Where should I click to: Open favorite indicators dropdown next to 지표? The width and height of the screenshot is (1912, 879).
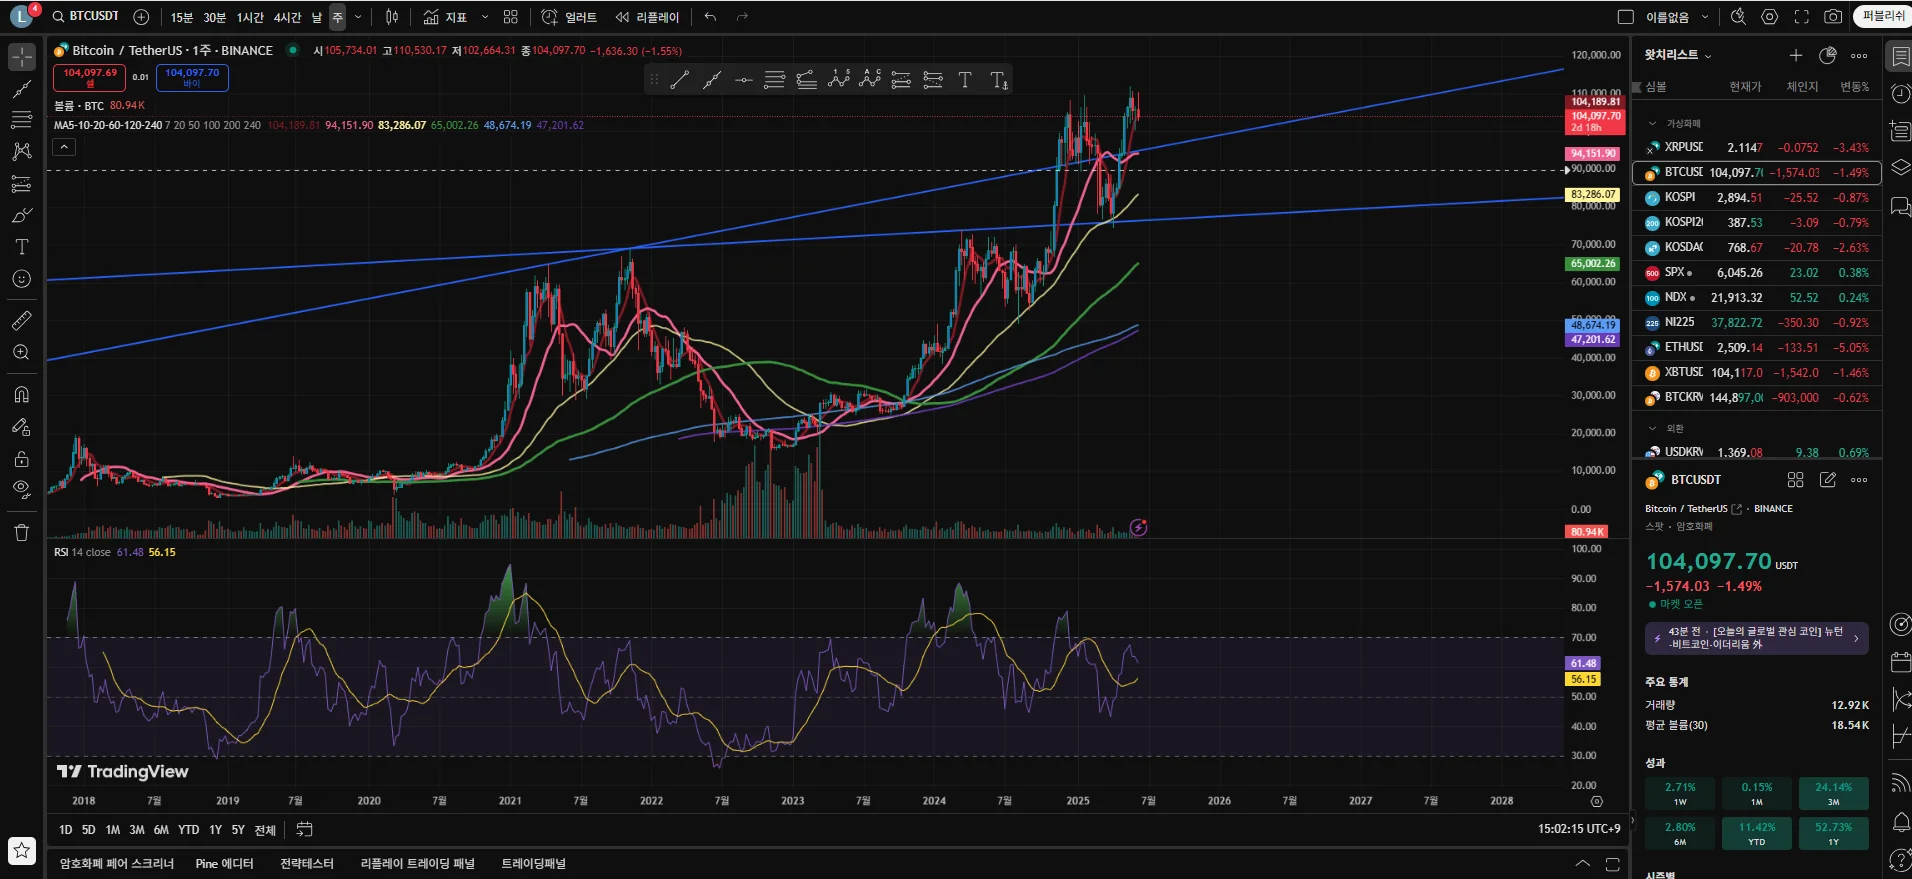(485, 17)
